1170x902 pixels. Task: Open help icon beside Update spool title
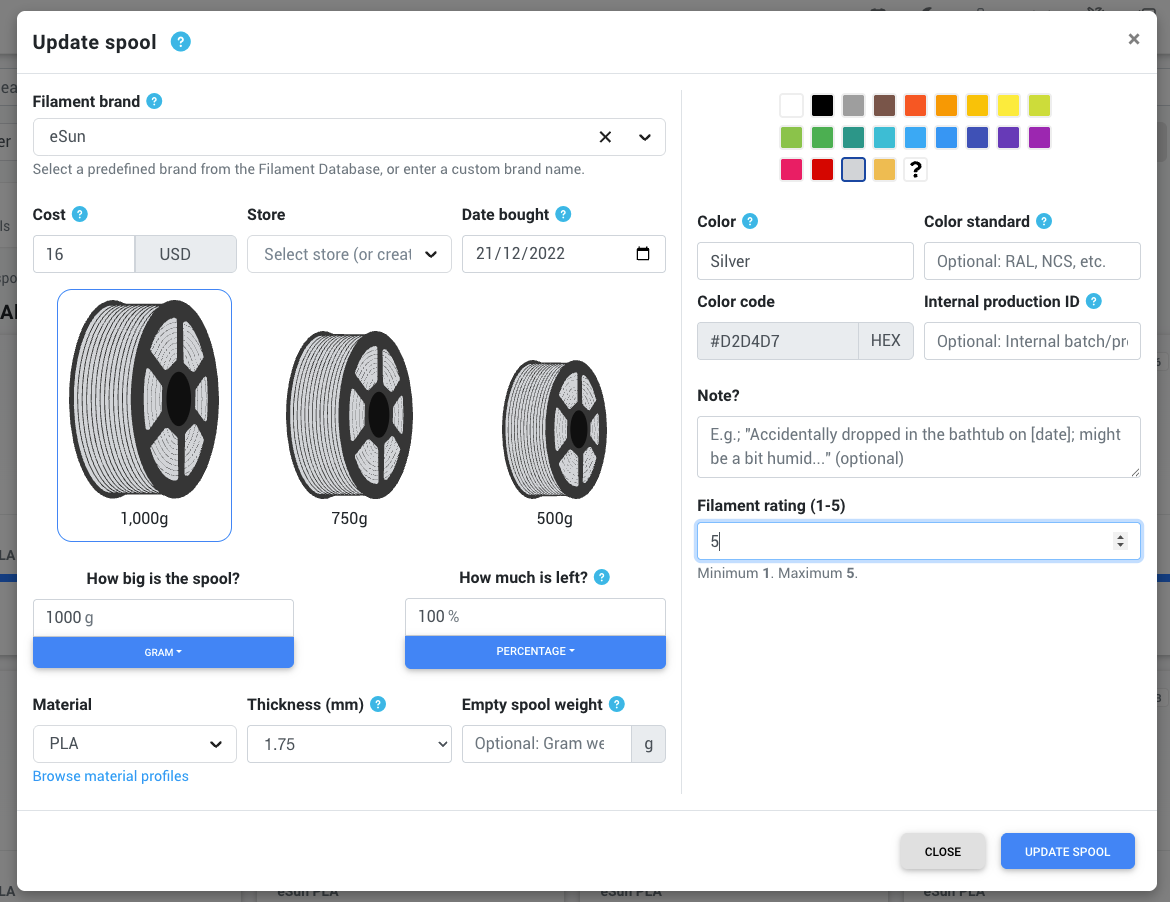pos(181,42)
